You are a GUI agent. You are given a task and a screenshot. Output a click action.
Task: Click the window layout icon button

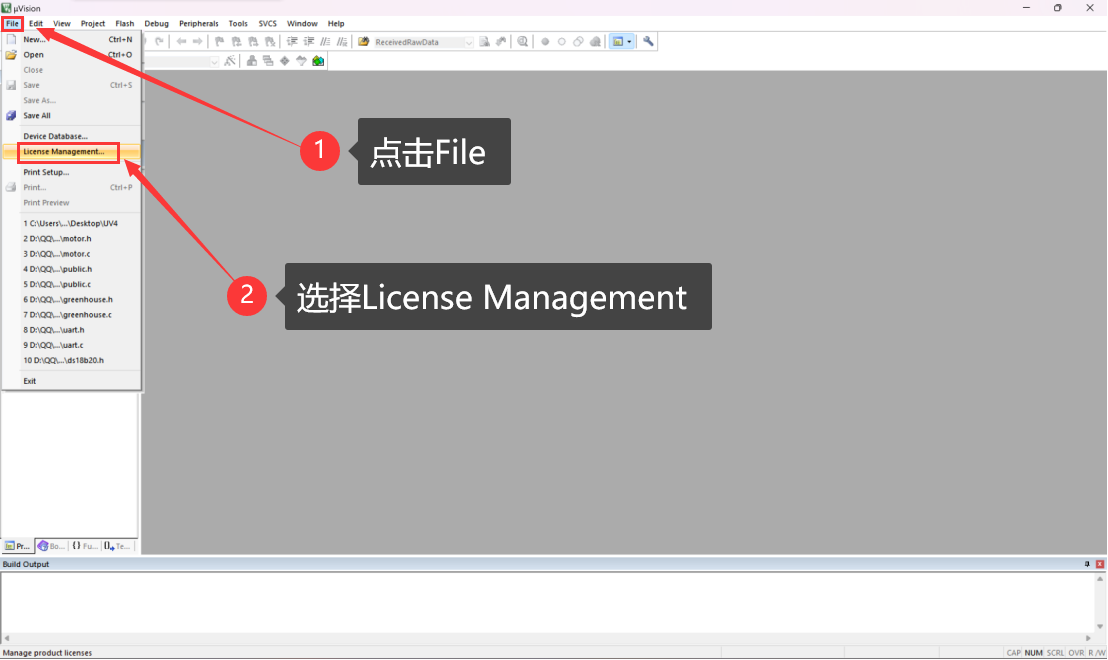click(x=618, y=42)
